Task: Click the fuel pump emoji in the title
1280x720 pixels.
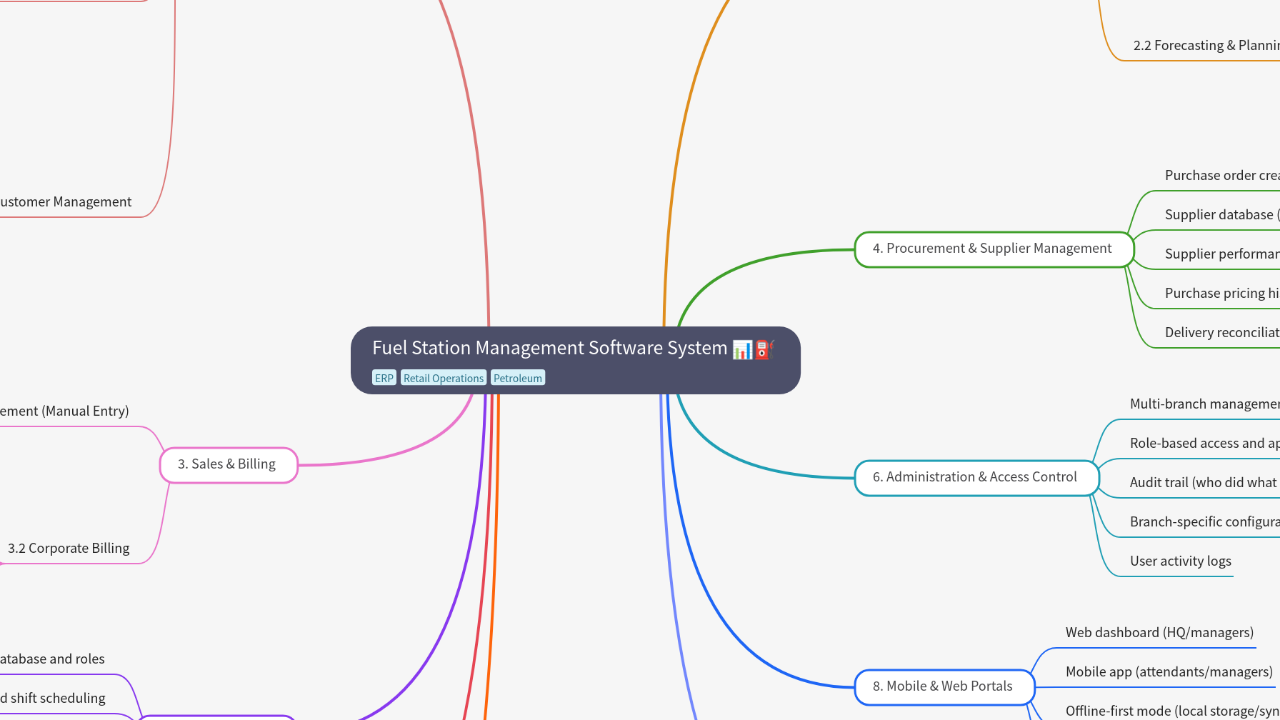Action: [764, 349]
